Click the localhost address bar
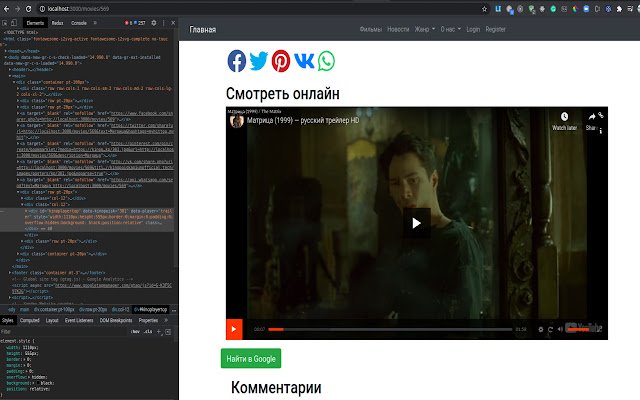Image resolution: width=640 pixels, height=400 pixels. 261,9
